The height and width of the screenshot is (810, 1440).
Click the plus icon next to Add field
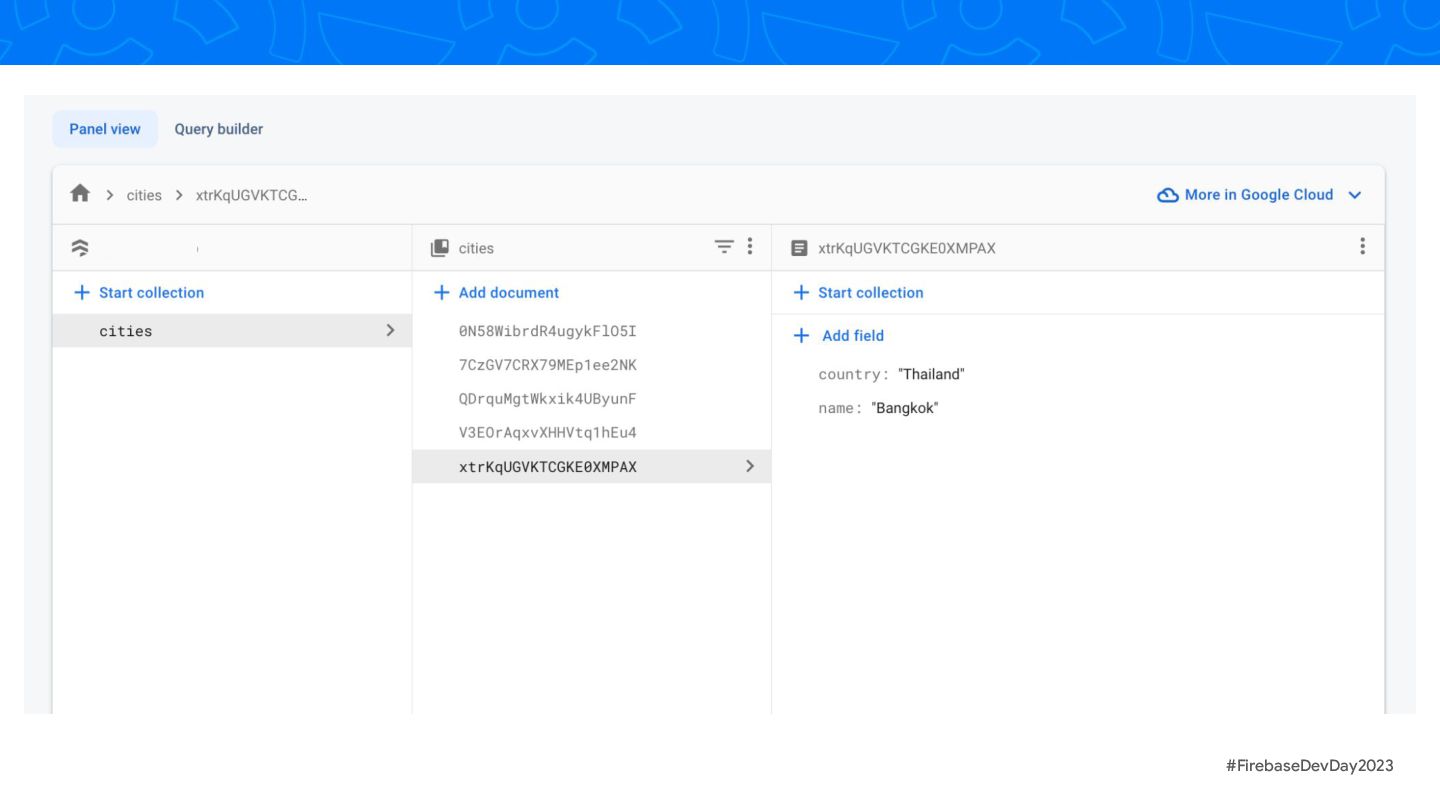(801, 336)
